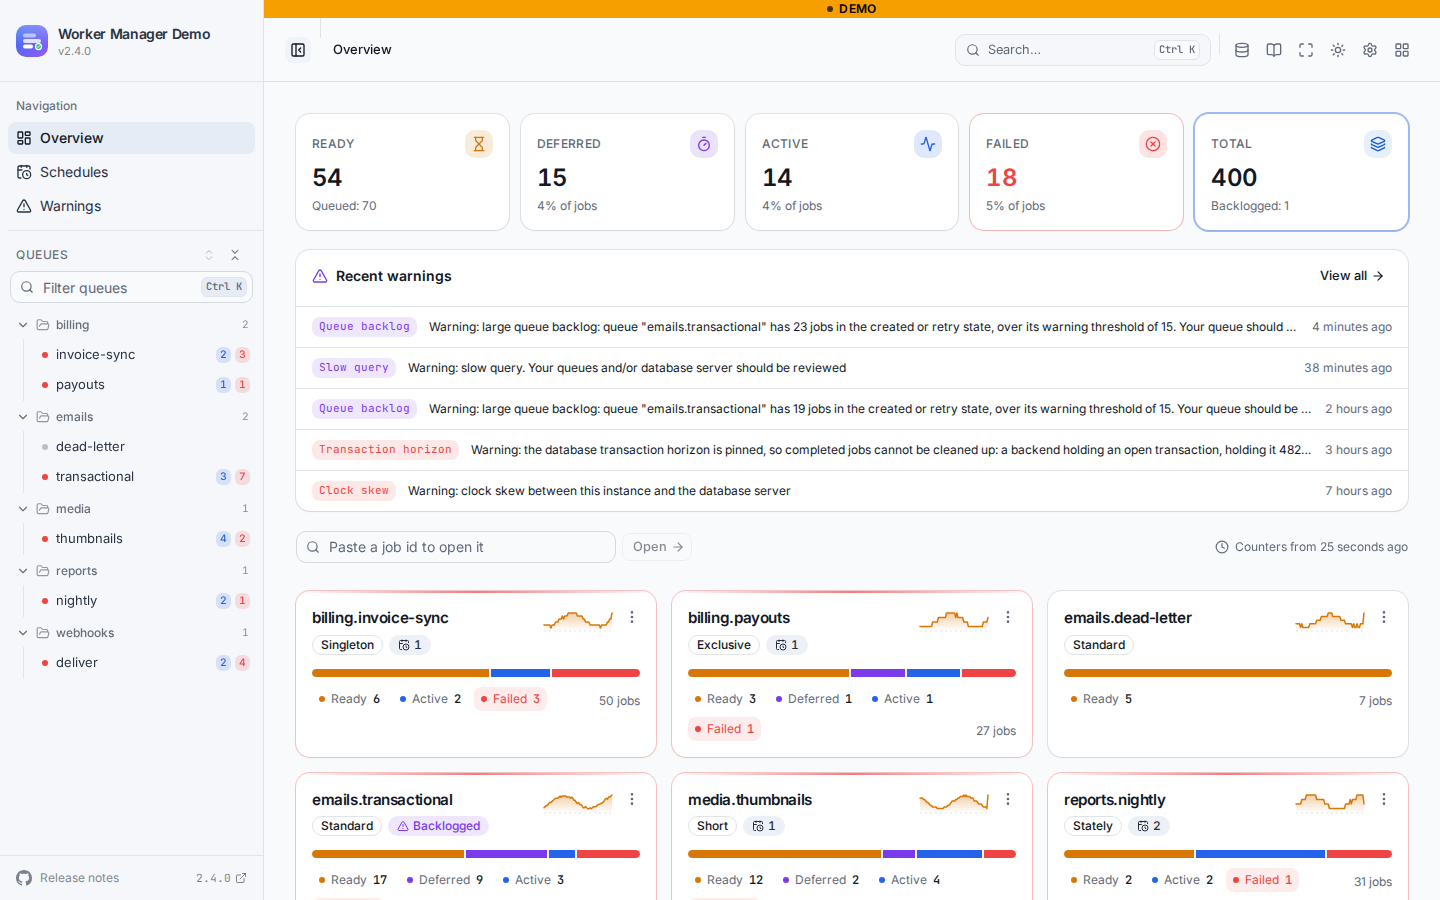This screenshot has width=1440, height=900.
Task: Click the emails.dead-letter orange status bar
Action: tap(1228, 673)
